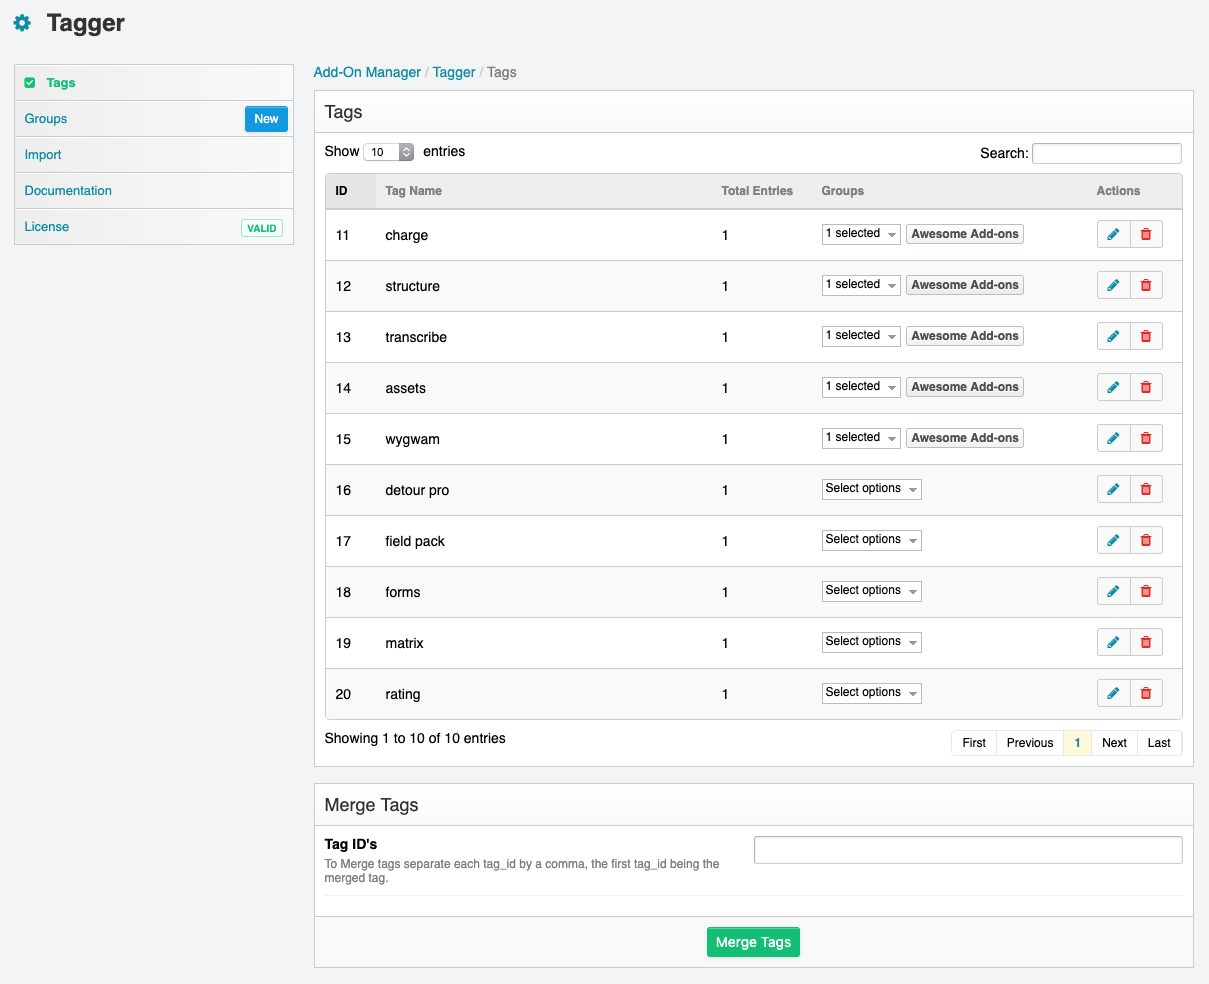The image size is (1209, 984).
Task: Go to the First page
Action: (974, 743)
